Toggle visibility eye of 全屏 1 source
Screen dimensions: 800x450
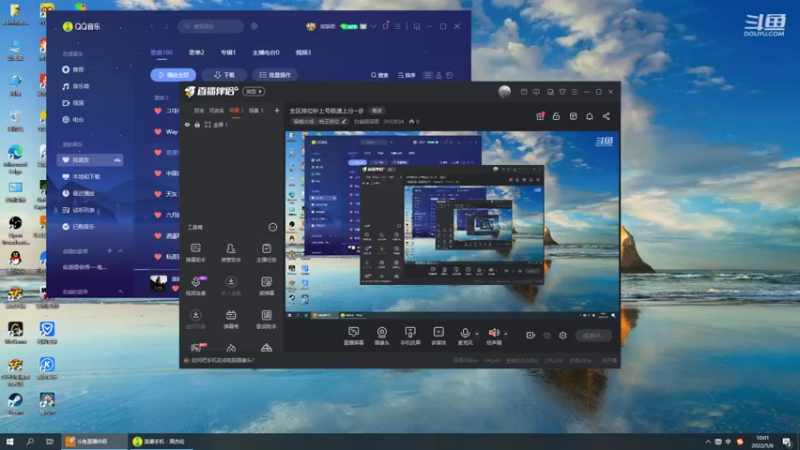point(187,124)
